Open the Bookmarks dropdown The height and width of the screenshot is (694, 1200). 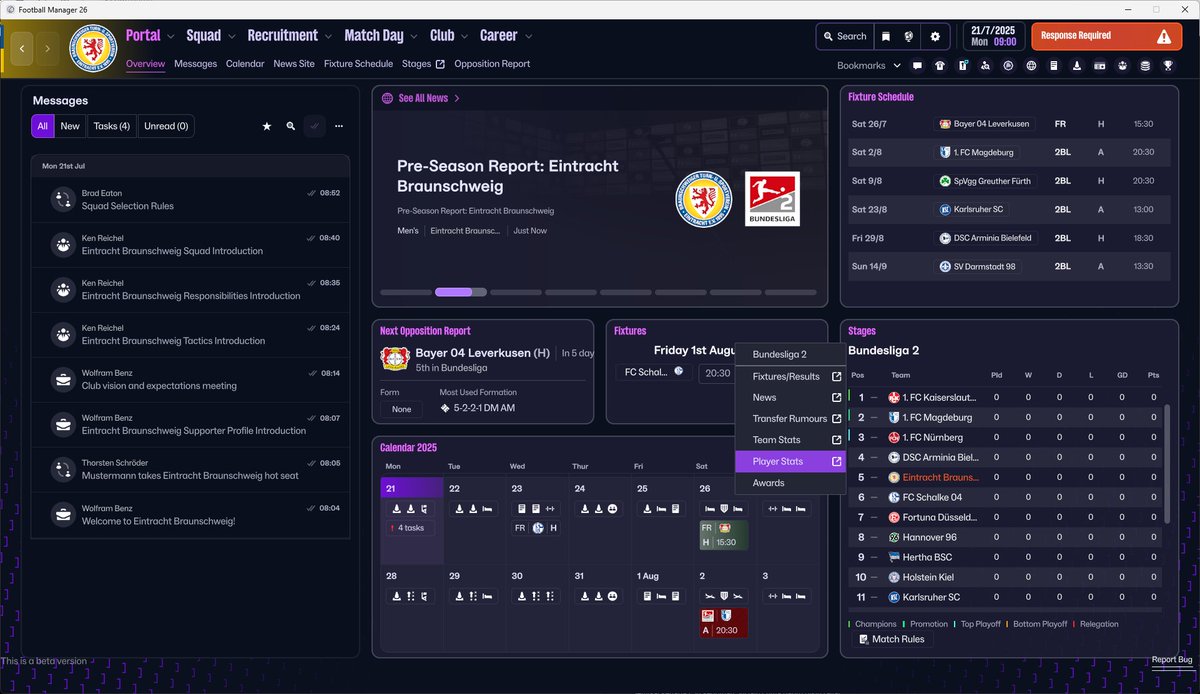(x=866, y=65)
